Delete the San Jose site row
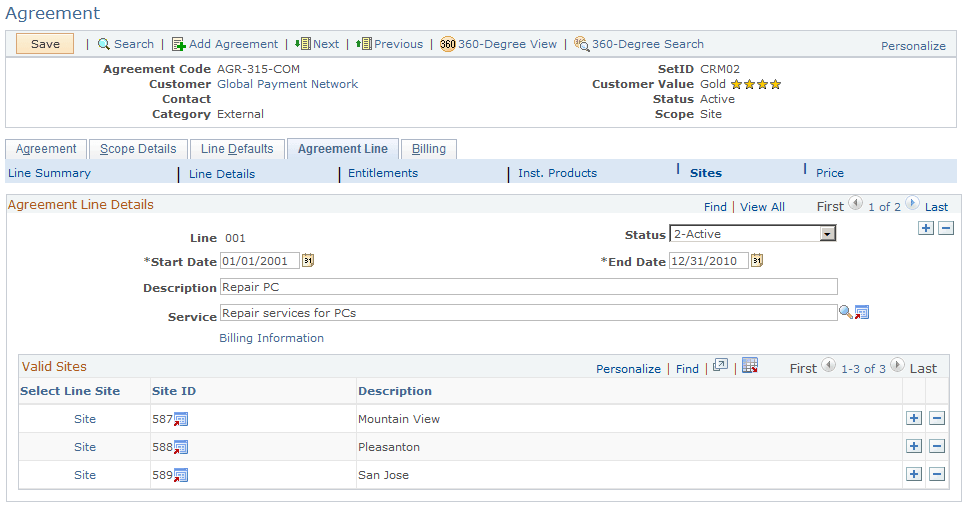 pyautogui.click(x=937, y=474)
